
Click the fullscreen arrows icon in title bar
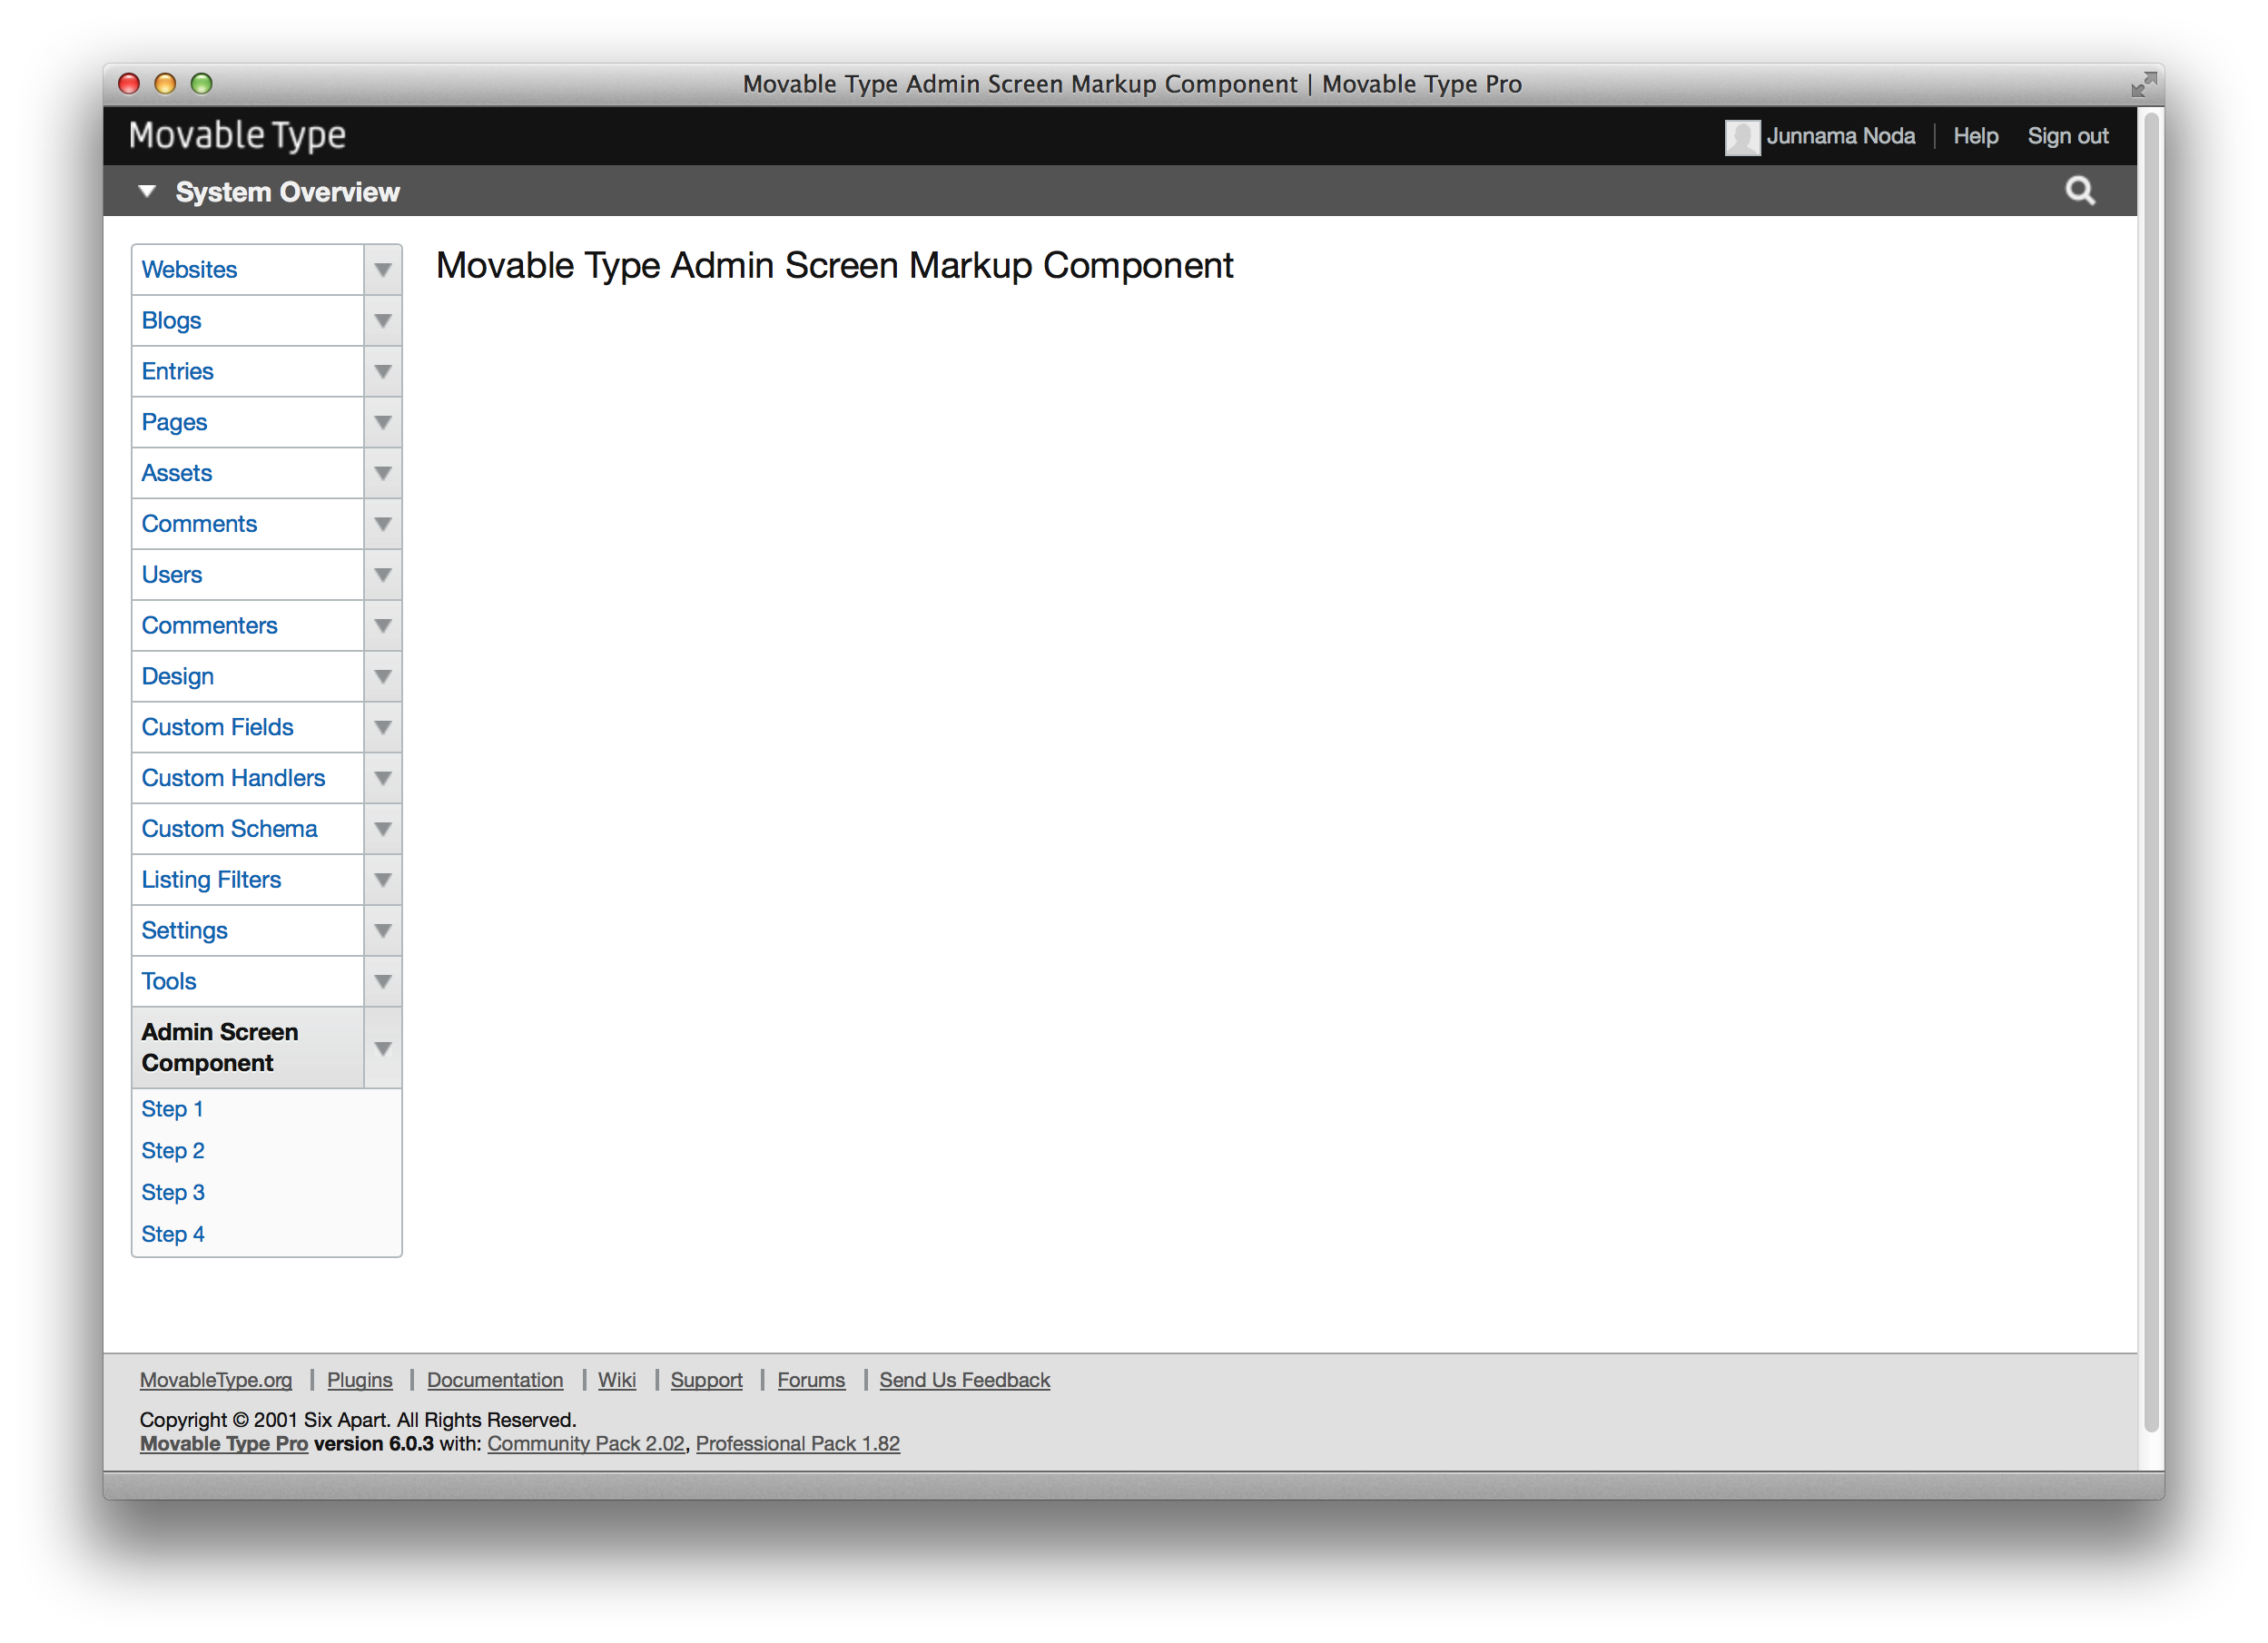2143,84
